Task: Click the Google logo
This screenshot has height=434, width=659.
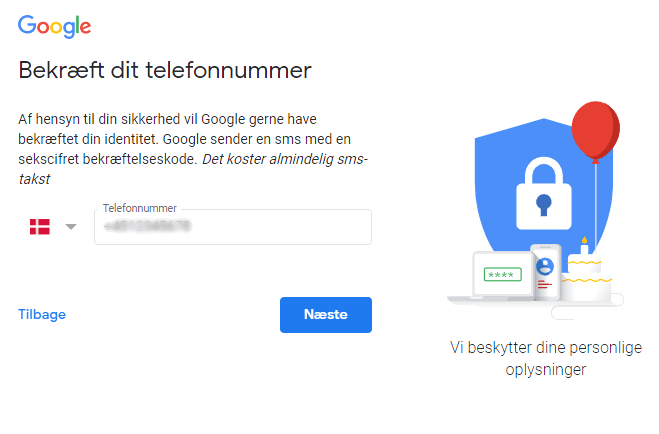Action: [x=55, y=27]
